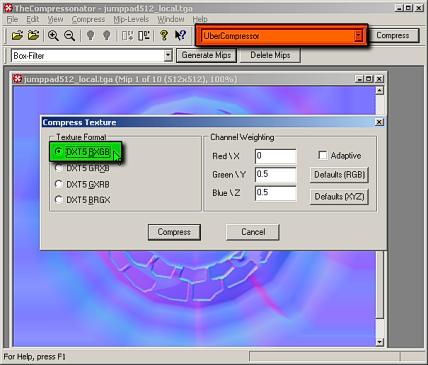Screen dimensions: 428x365
Task: Click Compress in the Compress Texture dialog
Action: 174,232
